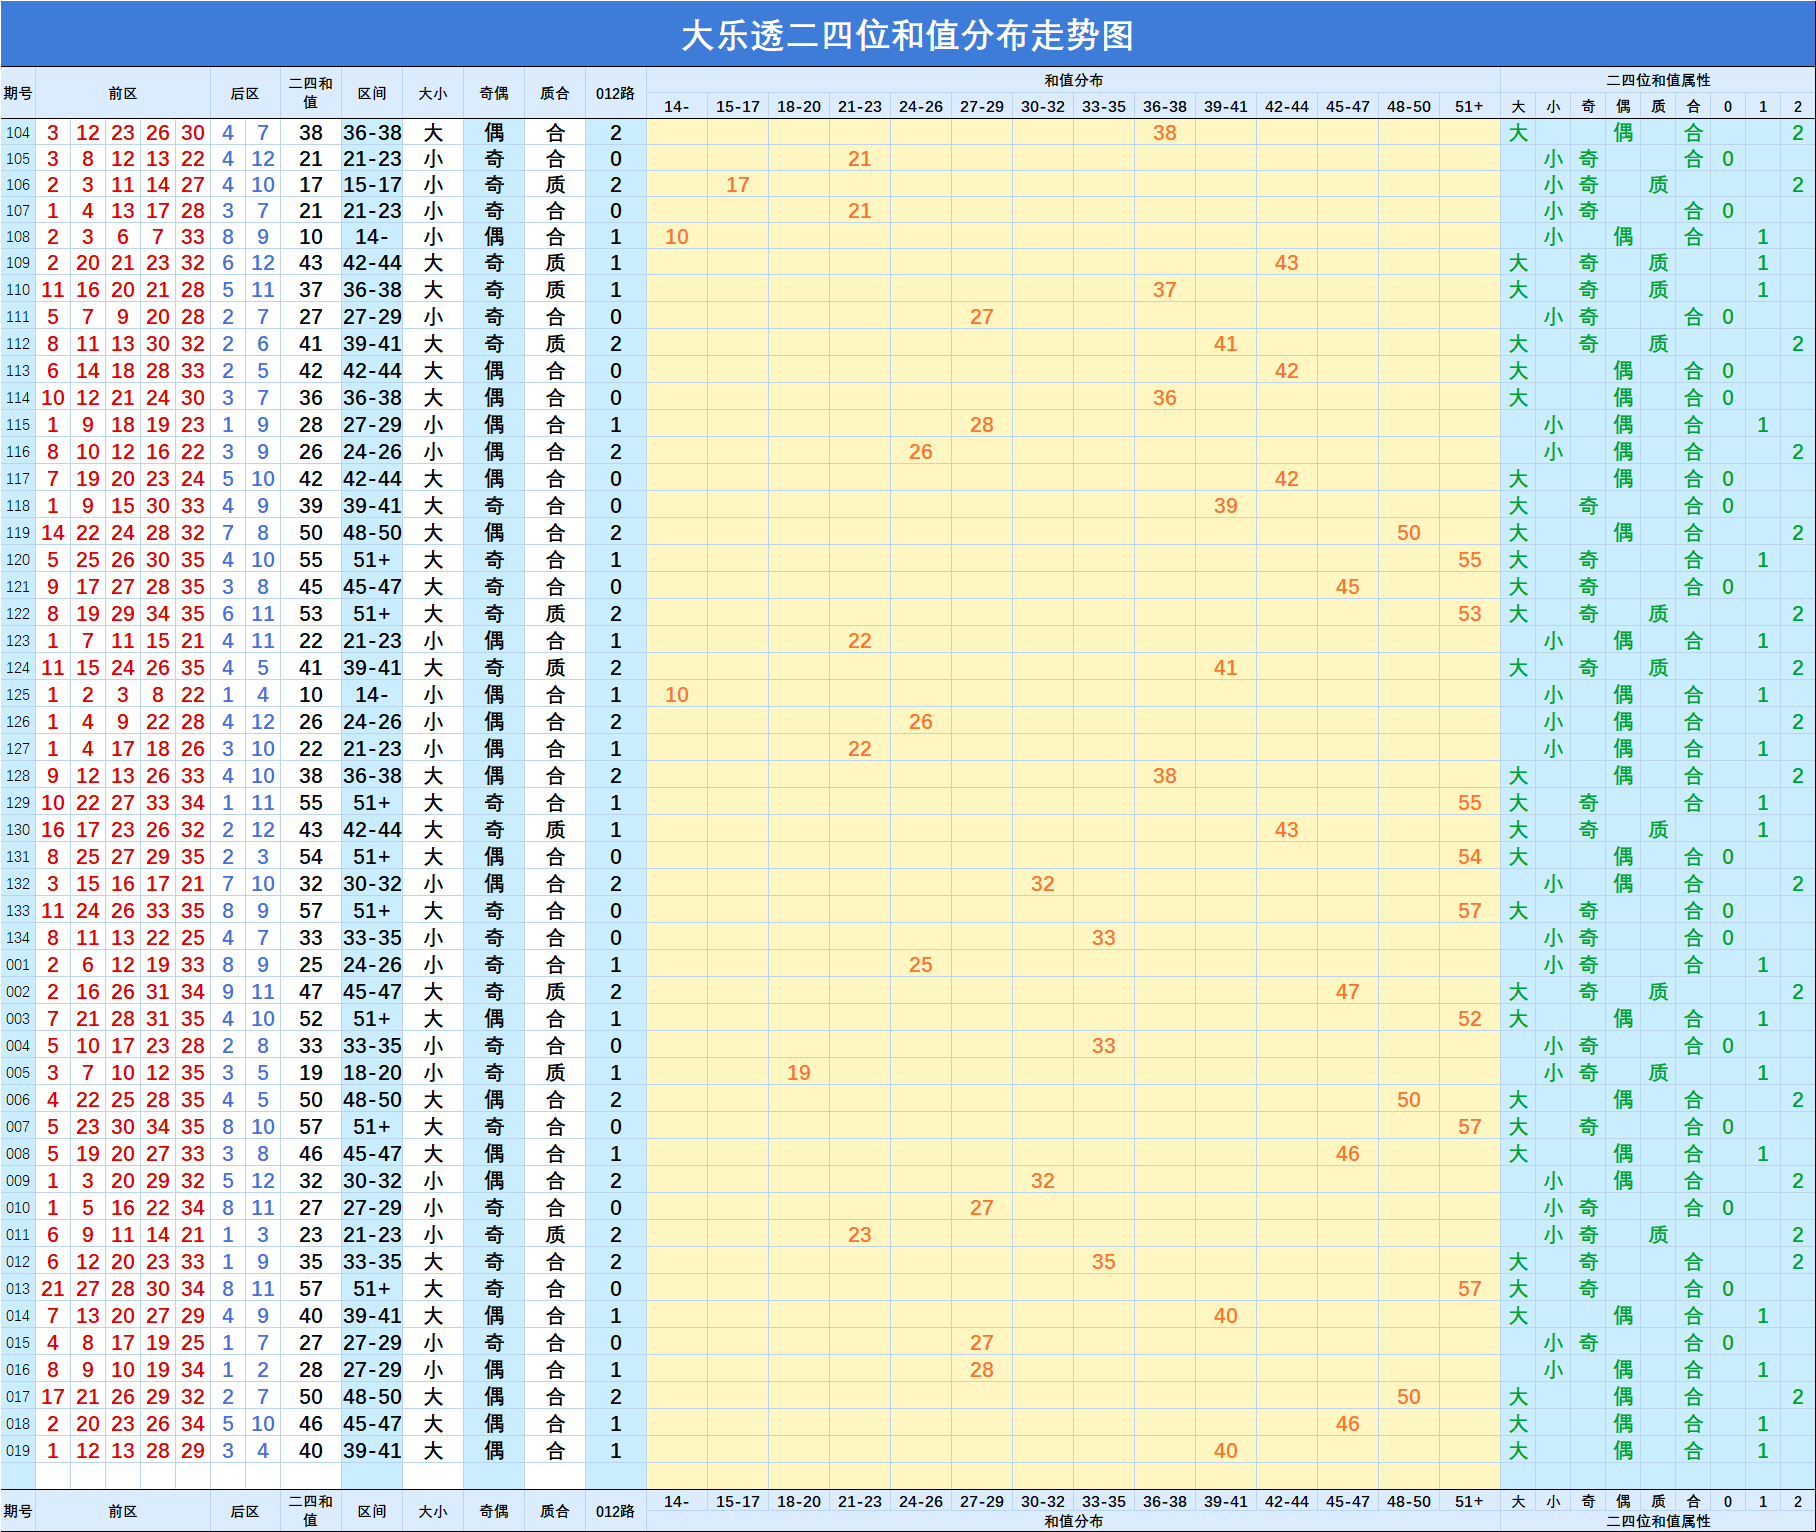Click the top 33-35 range header
Viewport: 1816px width, 1532px height.
pyautogui.click(x=1104, y=106)
